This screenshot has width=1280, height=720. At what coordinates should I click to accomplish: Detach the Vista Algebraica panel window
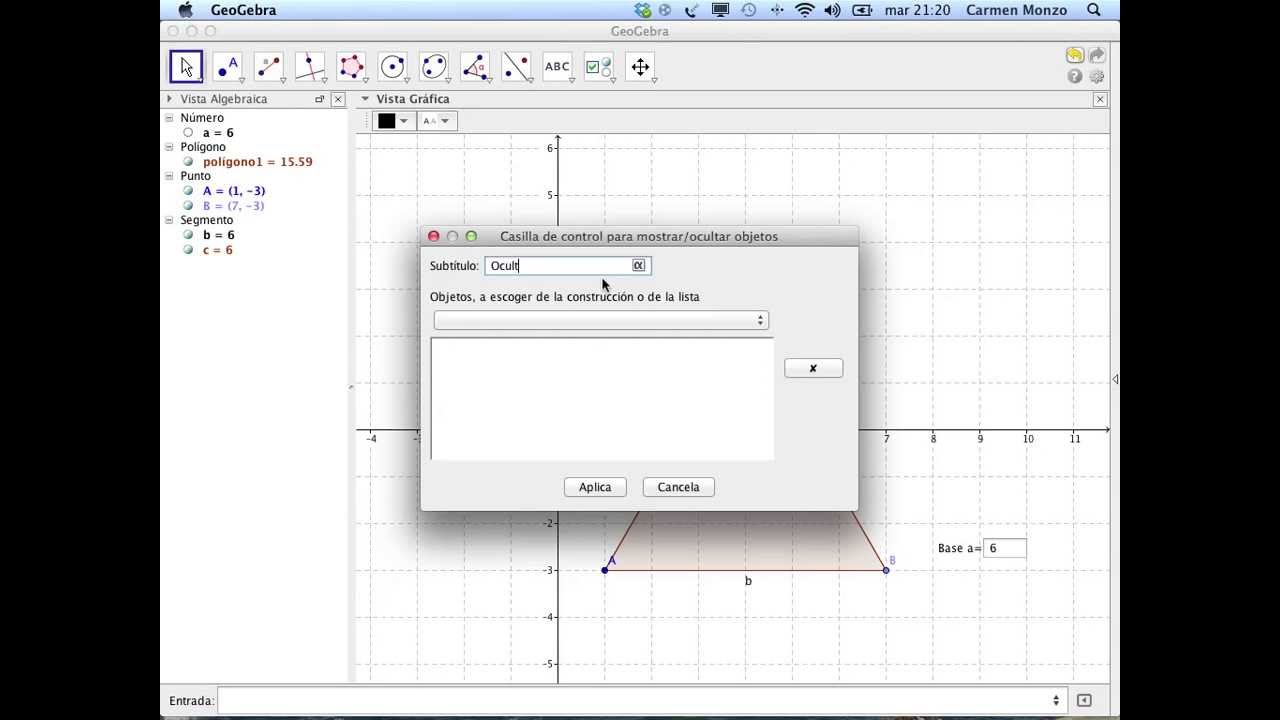click(320, 99)
